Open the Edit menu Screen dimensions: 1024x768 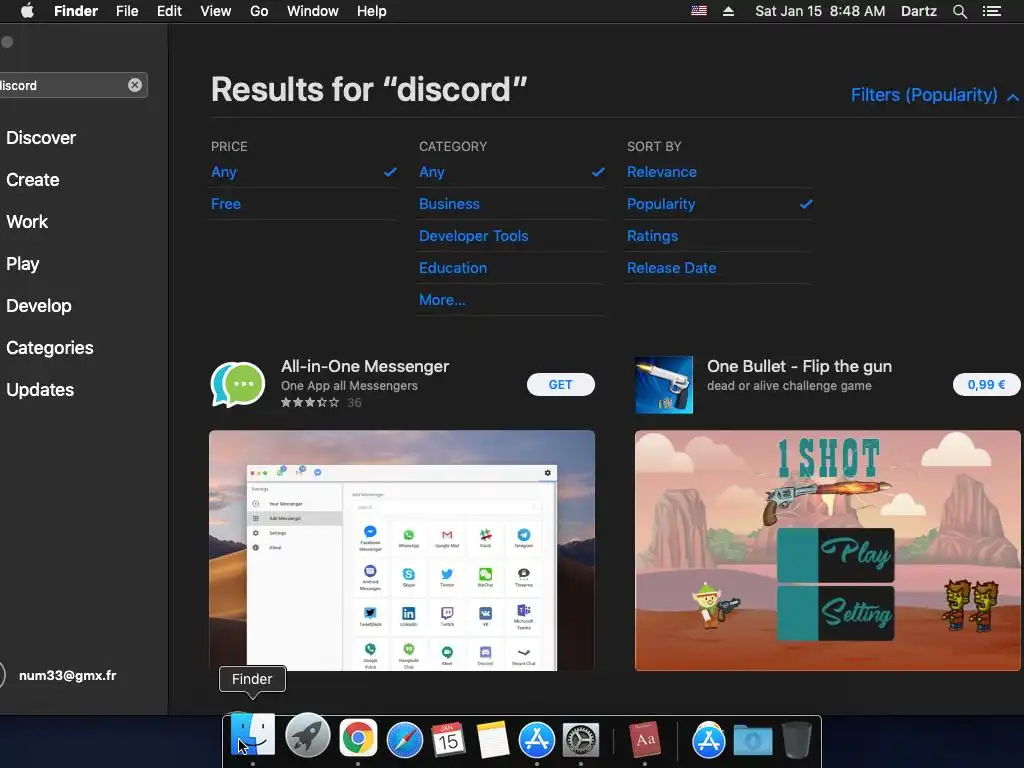pos(169,11)
